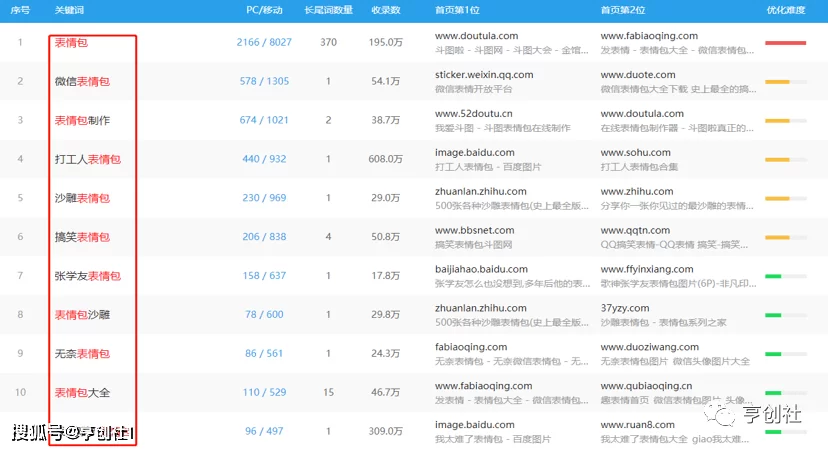Image resolution: width=828 pixels, height=450 pixels.
Task: Select the keyword 张学友表情包
Action: (x=87, y=276)
